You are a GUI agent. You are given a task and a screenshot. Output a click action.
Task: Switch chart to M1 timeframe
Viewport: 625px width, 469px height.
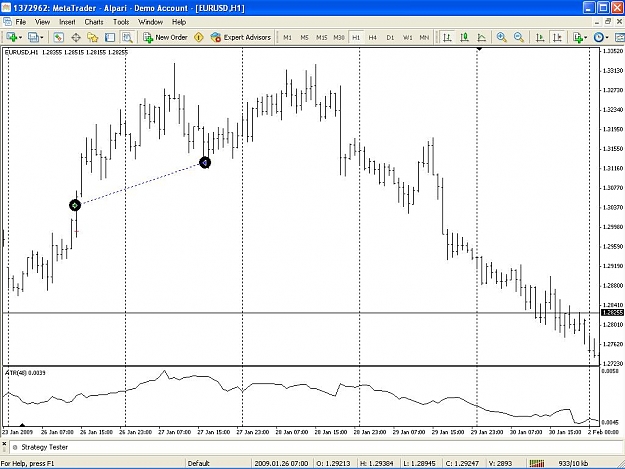tap(287, 37)
